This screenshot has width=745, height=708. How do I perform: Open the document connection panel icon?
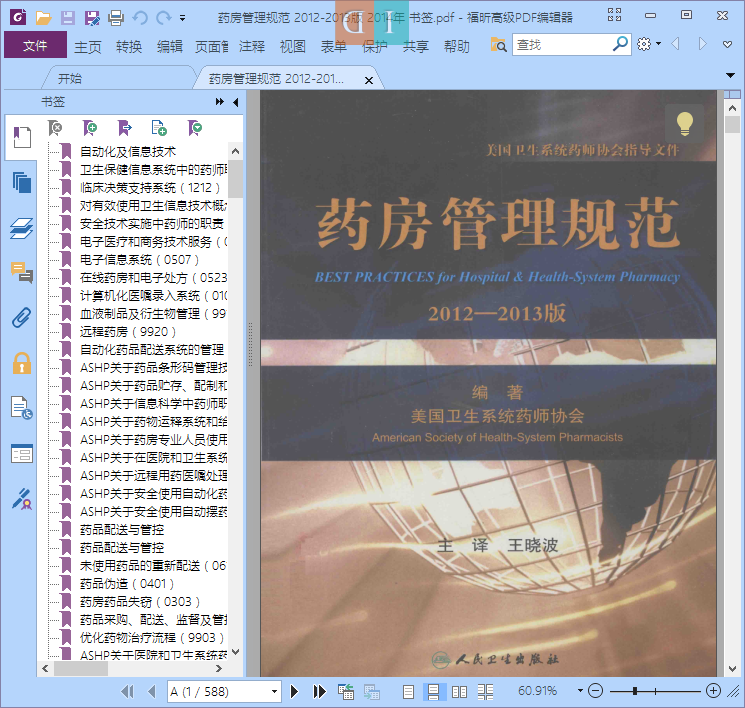21,408
